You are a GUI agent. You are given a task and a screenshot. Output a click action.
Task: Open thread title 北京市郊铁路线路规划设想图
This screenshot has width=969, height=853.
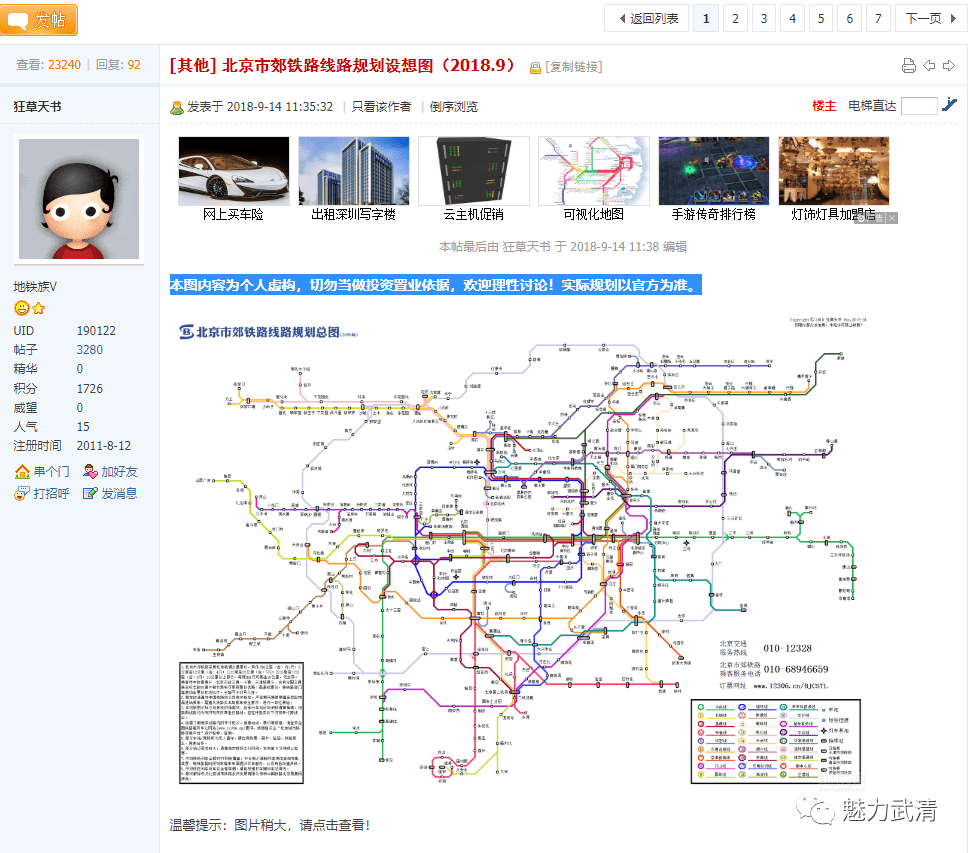(368, 66)
